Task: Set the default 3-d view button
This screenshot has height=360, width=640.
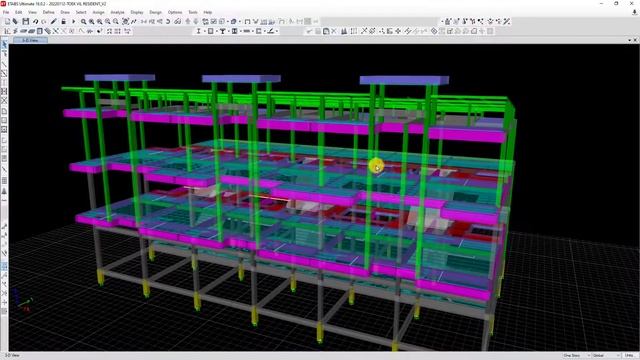Action: tap(144, 21)
